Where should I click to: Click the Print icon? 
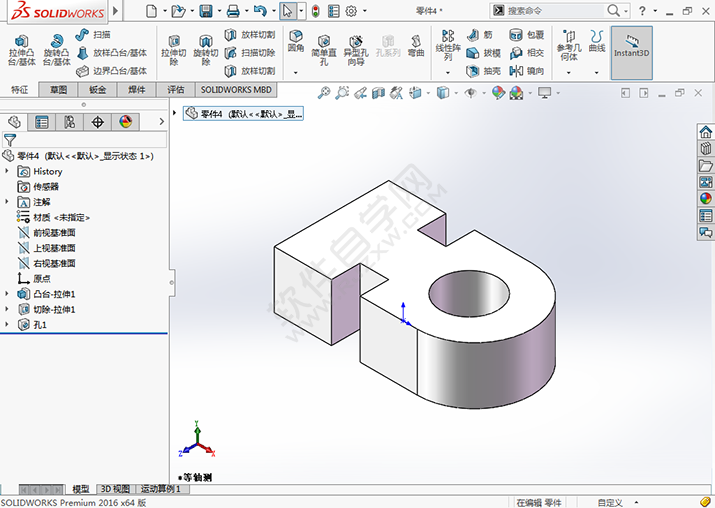[233, 10]
